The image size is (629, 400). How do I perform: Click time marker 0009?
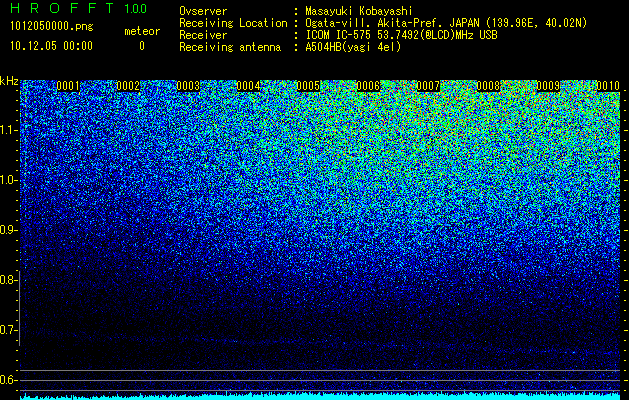click(548, 86)
